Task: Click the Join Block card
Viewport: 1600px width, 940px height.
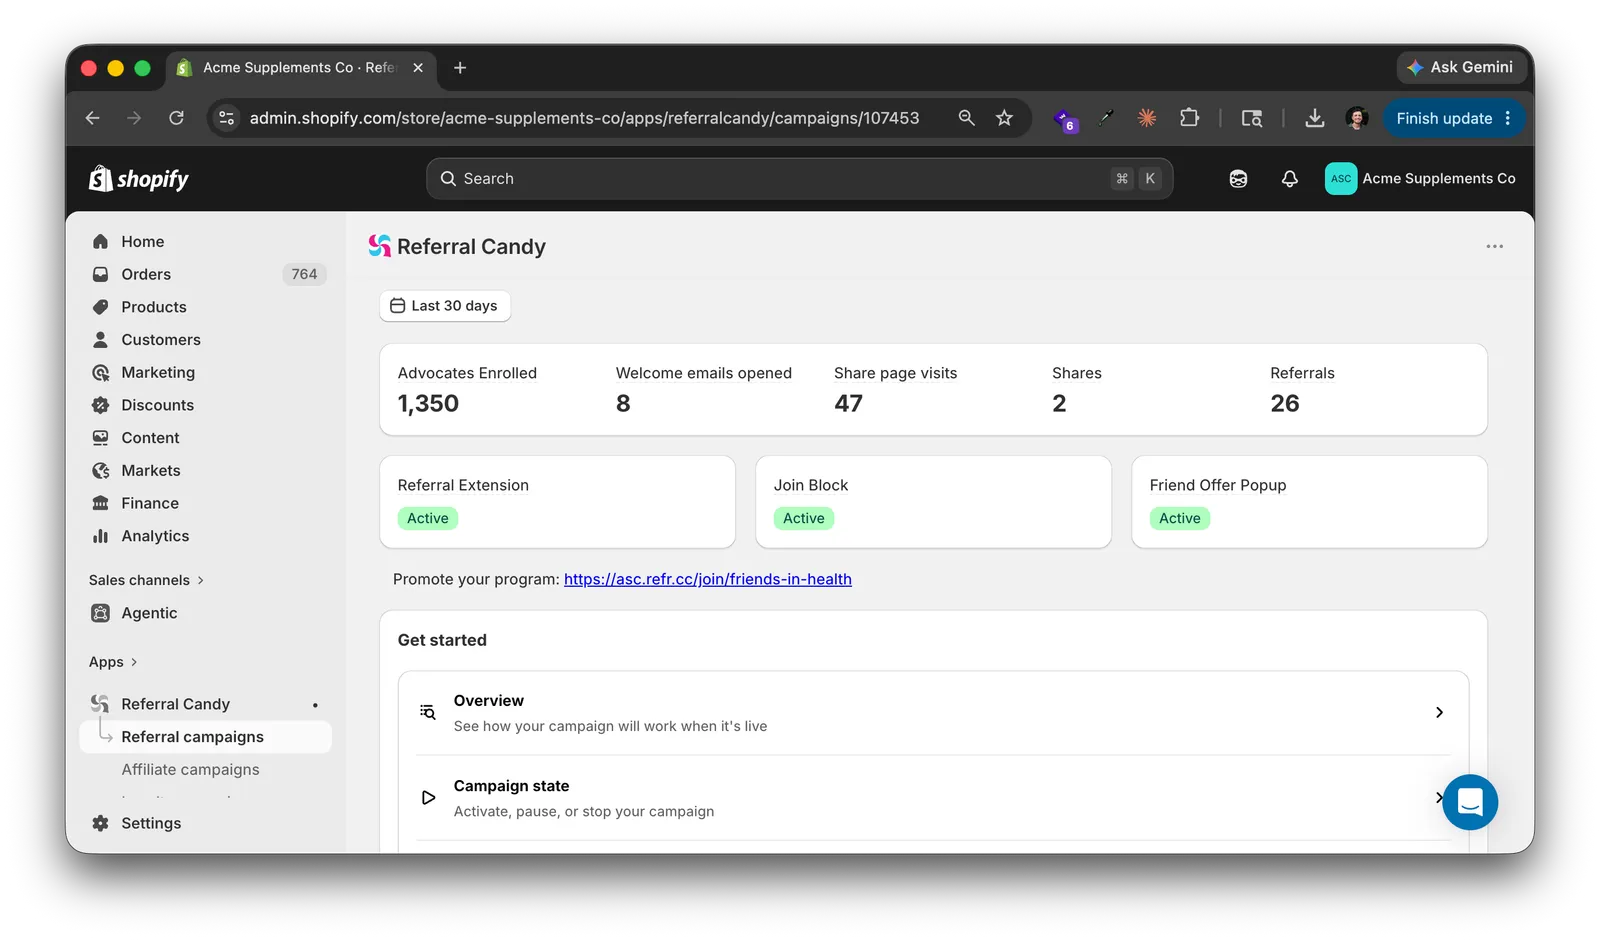Action: (933, 502)
